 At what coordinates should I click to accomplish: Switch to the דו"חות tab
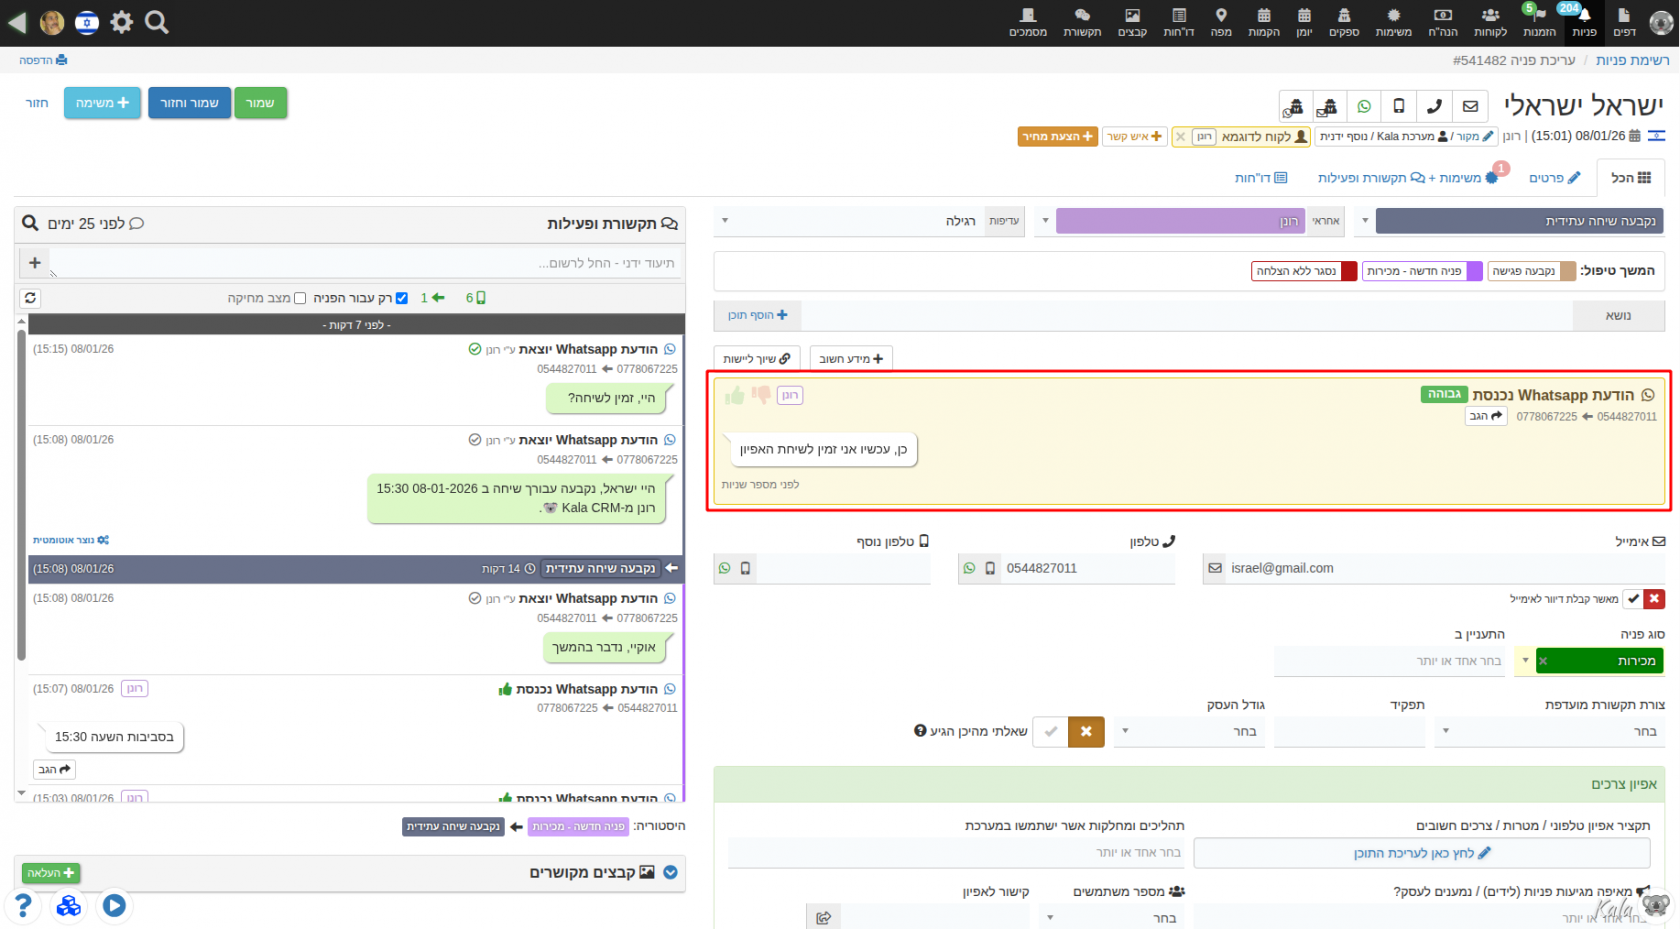point(1261,178)
